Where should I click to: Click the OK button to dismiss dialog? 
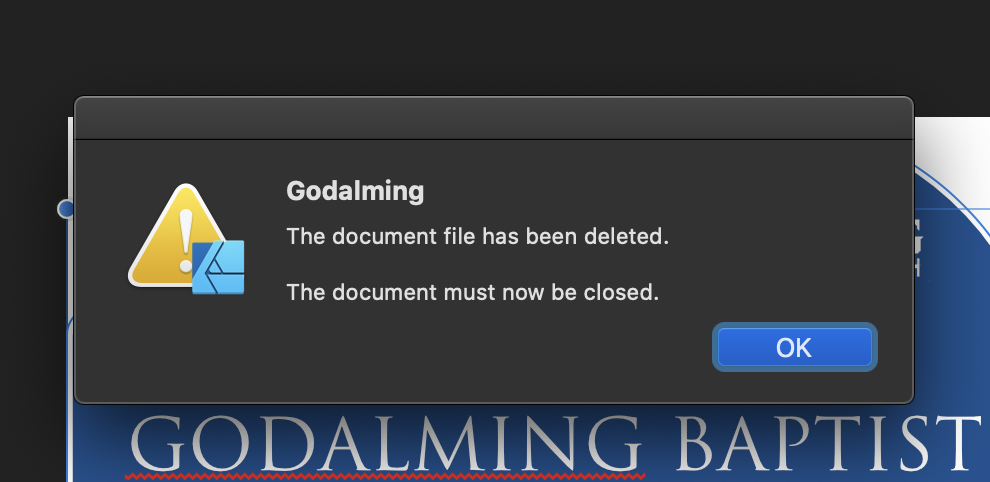point(794,347)
